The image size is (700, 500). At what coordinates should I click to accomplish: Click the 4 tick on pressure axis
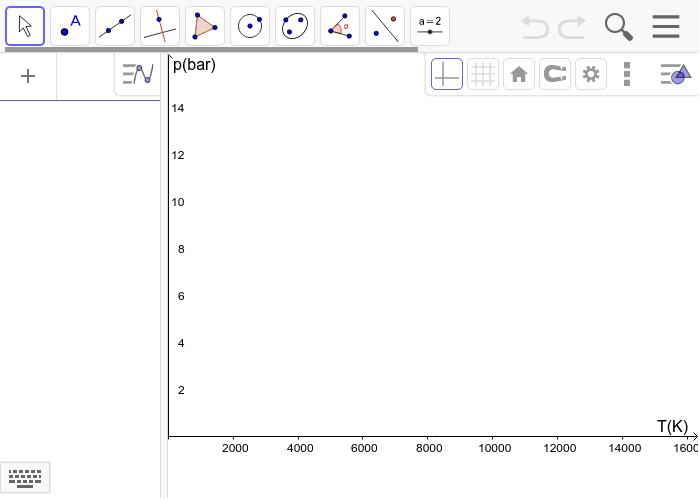pyautogui.click(x=181, y=343)
